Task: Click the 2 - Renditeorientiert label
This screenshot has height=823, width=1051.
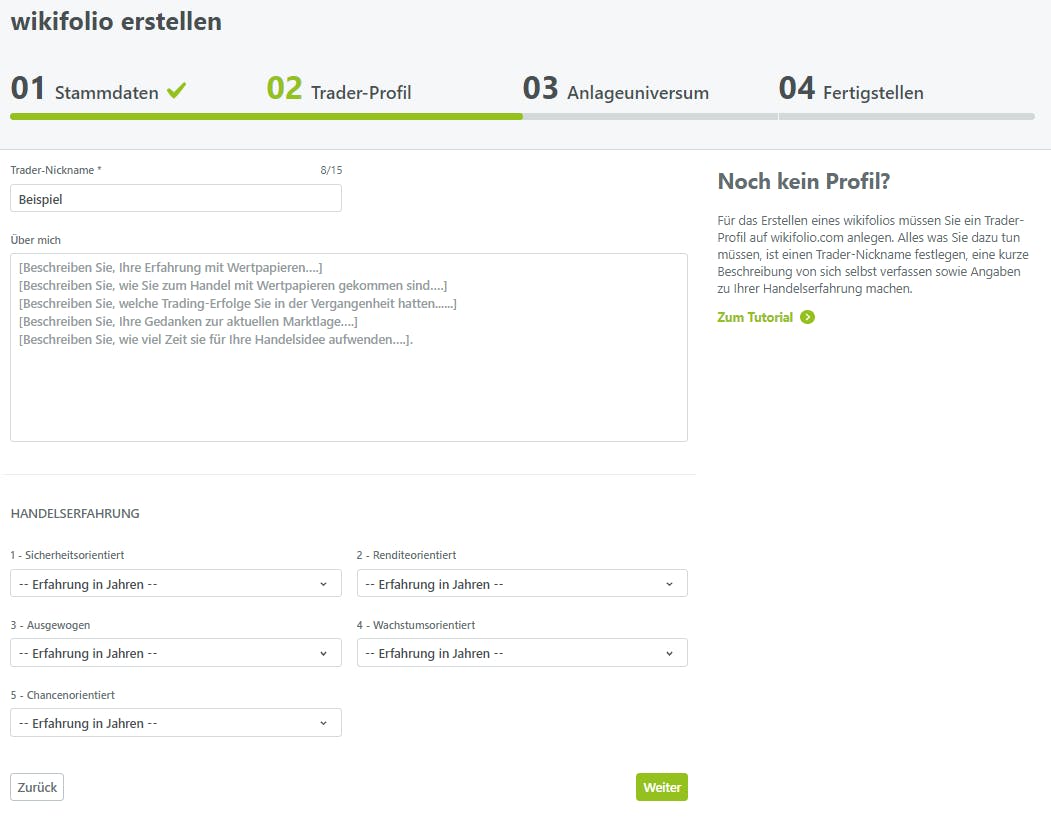Action: (x=406, y=555)
